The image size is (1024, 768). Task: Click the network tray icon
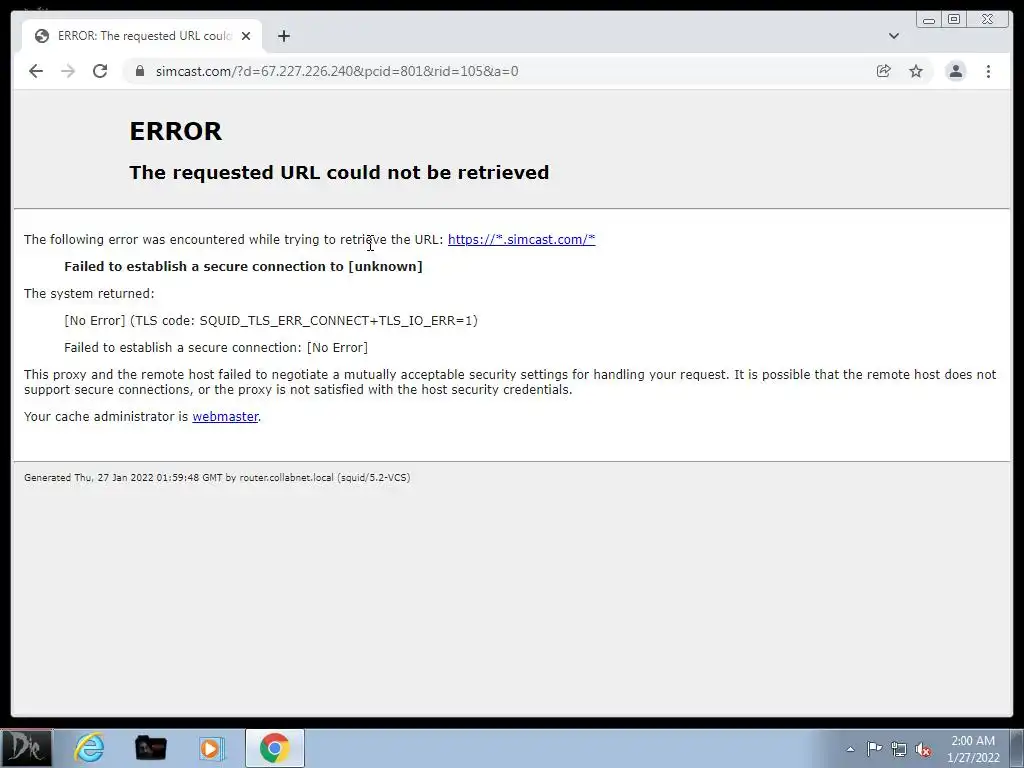[899, 749]
